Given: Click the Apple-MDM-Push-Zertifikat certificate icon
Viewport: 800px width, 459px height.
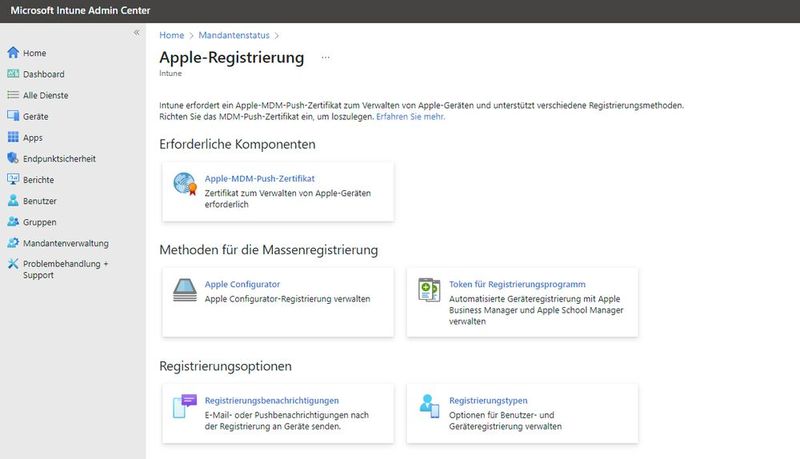Looking at the screenshot, I should click(x=185, y=184).
